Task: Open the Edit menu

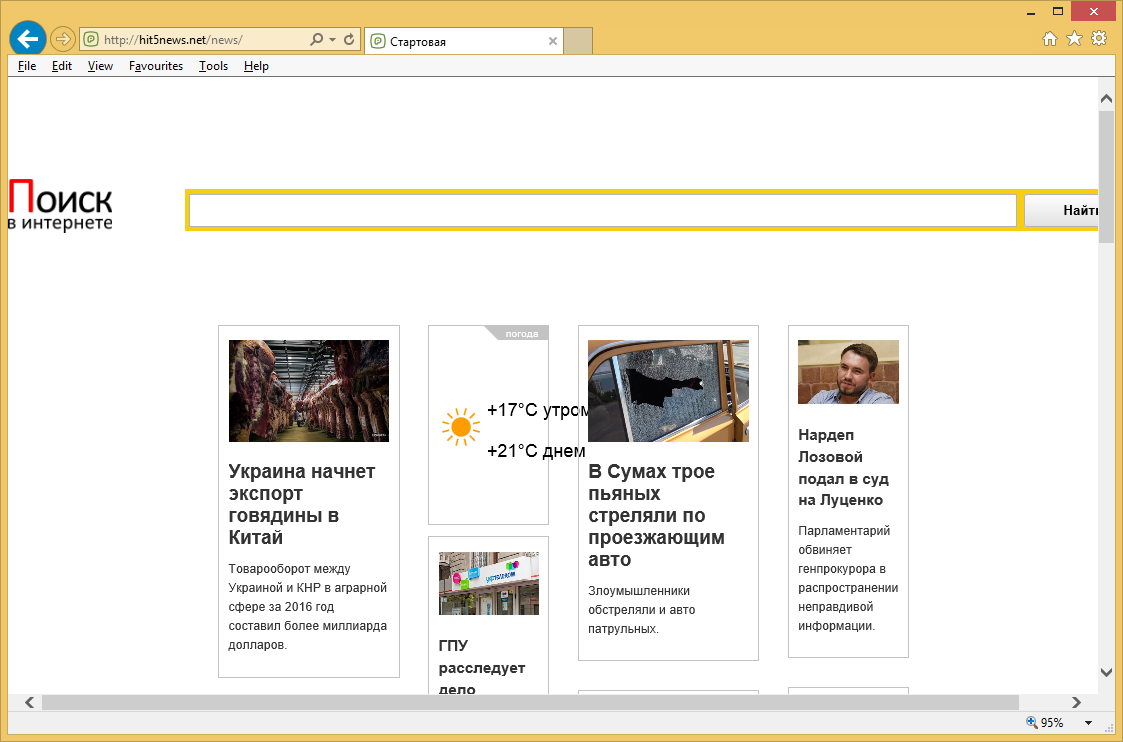Action: coord(62,66)
